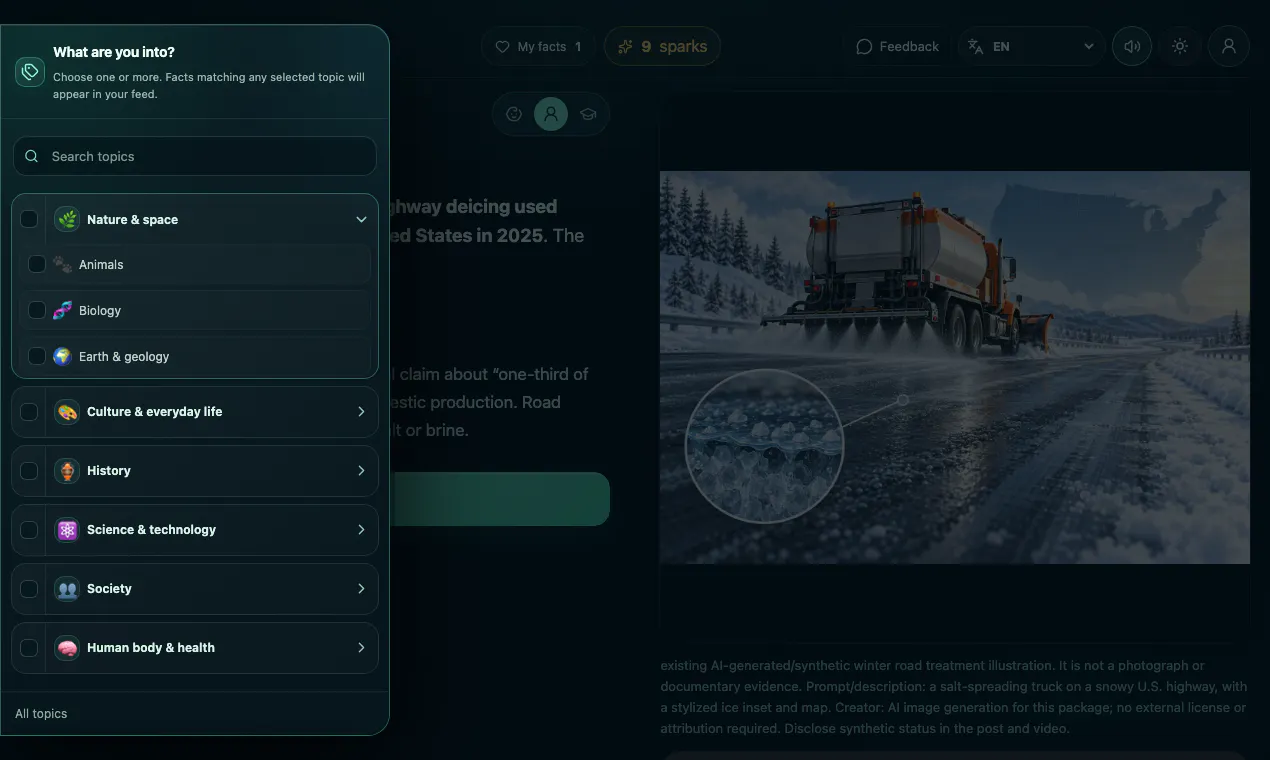Image resolution: width=1270 pixels, height=760 pixels.
Task: Select the graduation cap mode icon
Action: tap(588, 114)
